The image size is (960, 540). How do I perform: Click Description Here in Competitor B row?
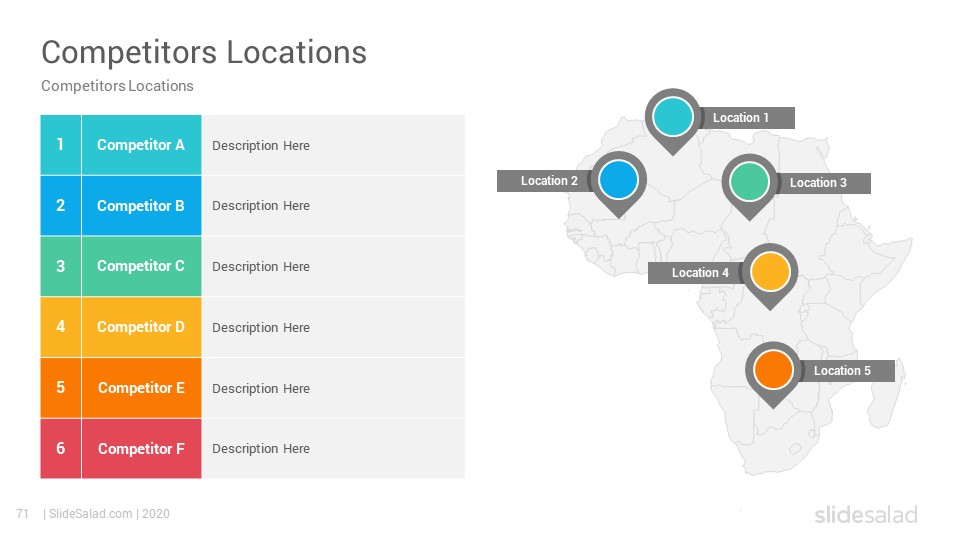(x=261, y=206)
